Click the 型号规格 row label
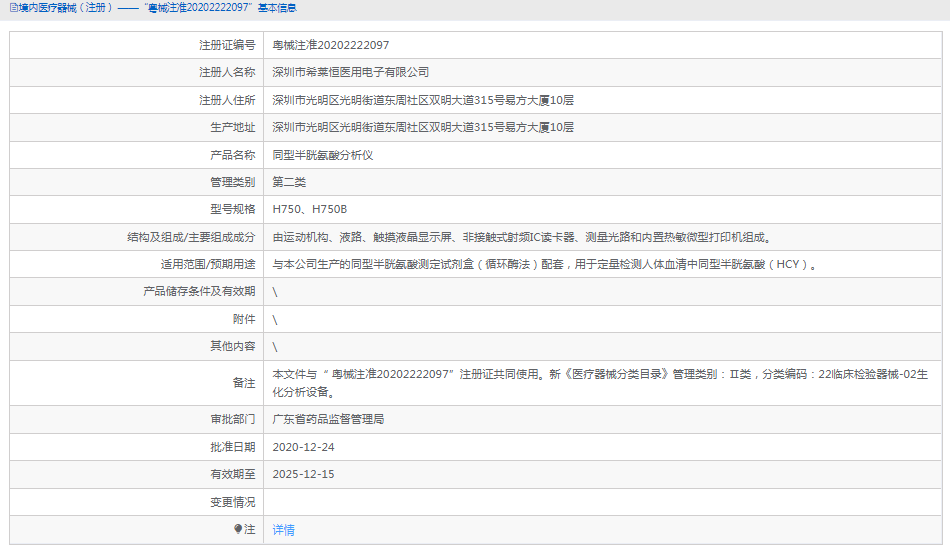The width and height of the screenshot is (950, 552). coord(233,210)
